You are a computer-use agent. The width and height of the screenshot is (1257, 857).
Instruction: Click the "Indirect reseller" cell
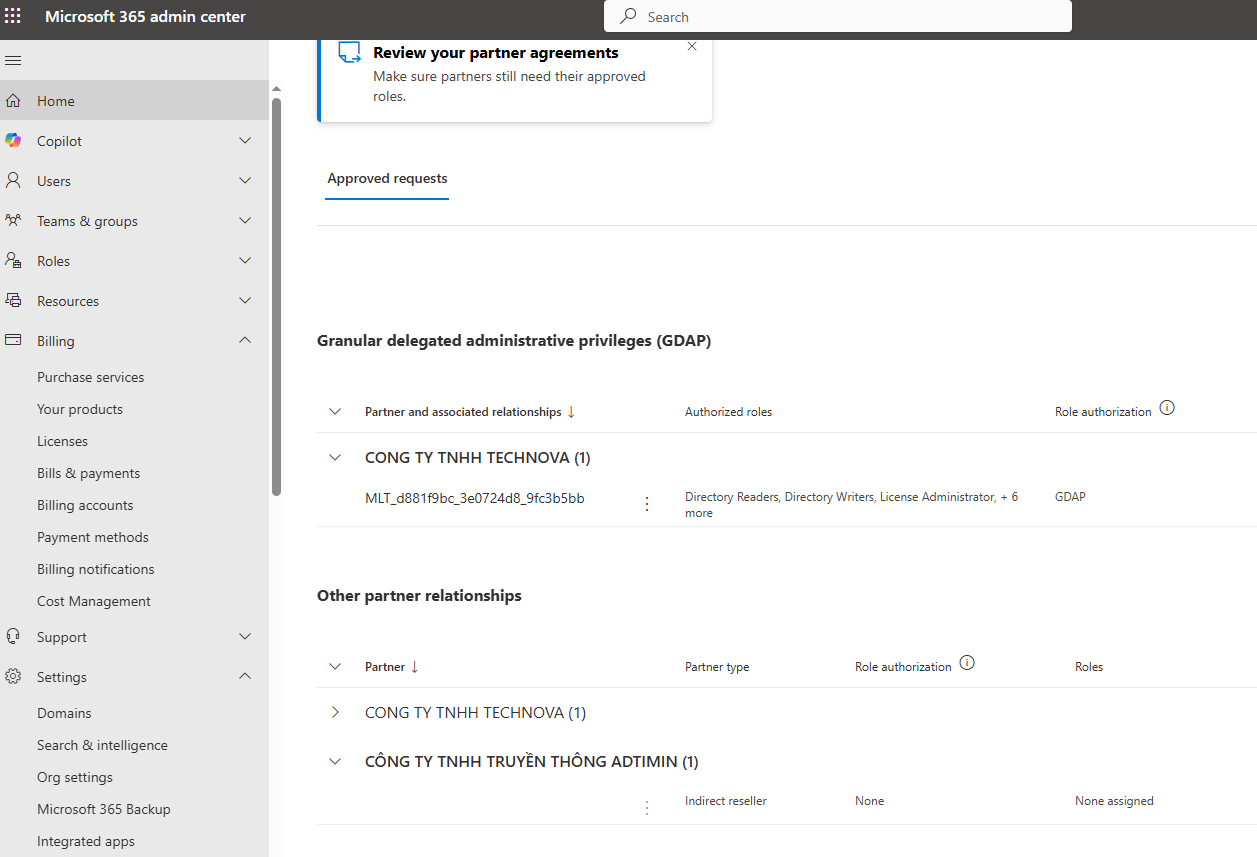tap(726, 801)
